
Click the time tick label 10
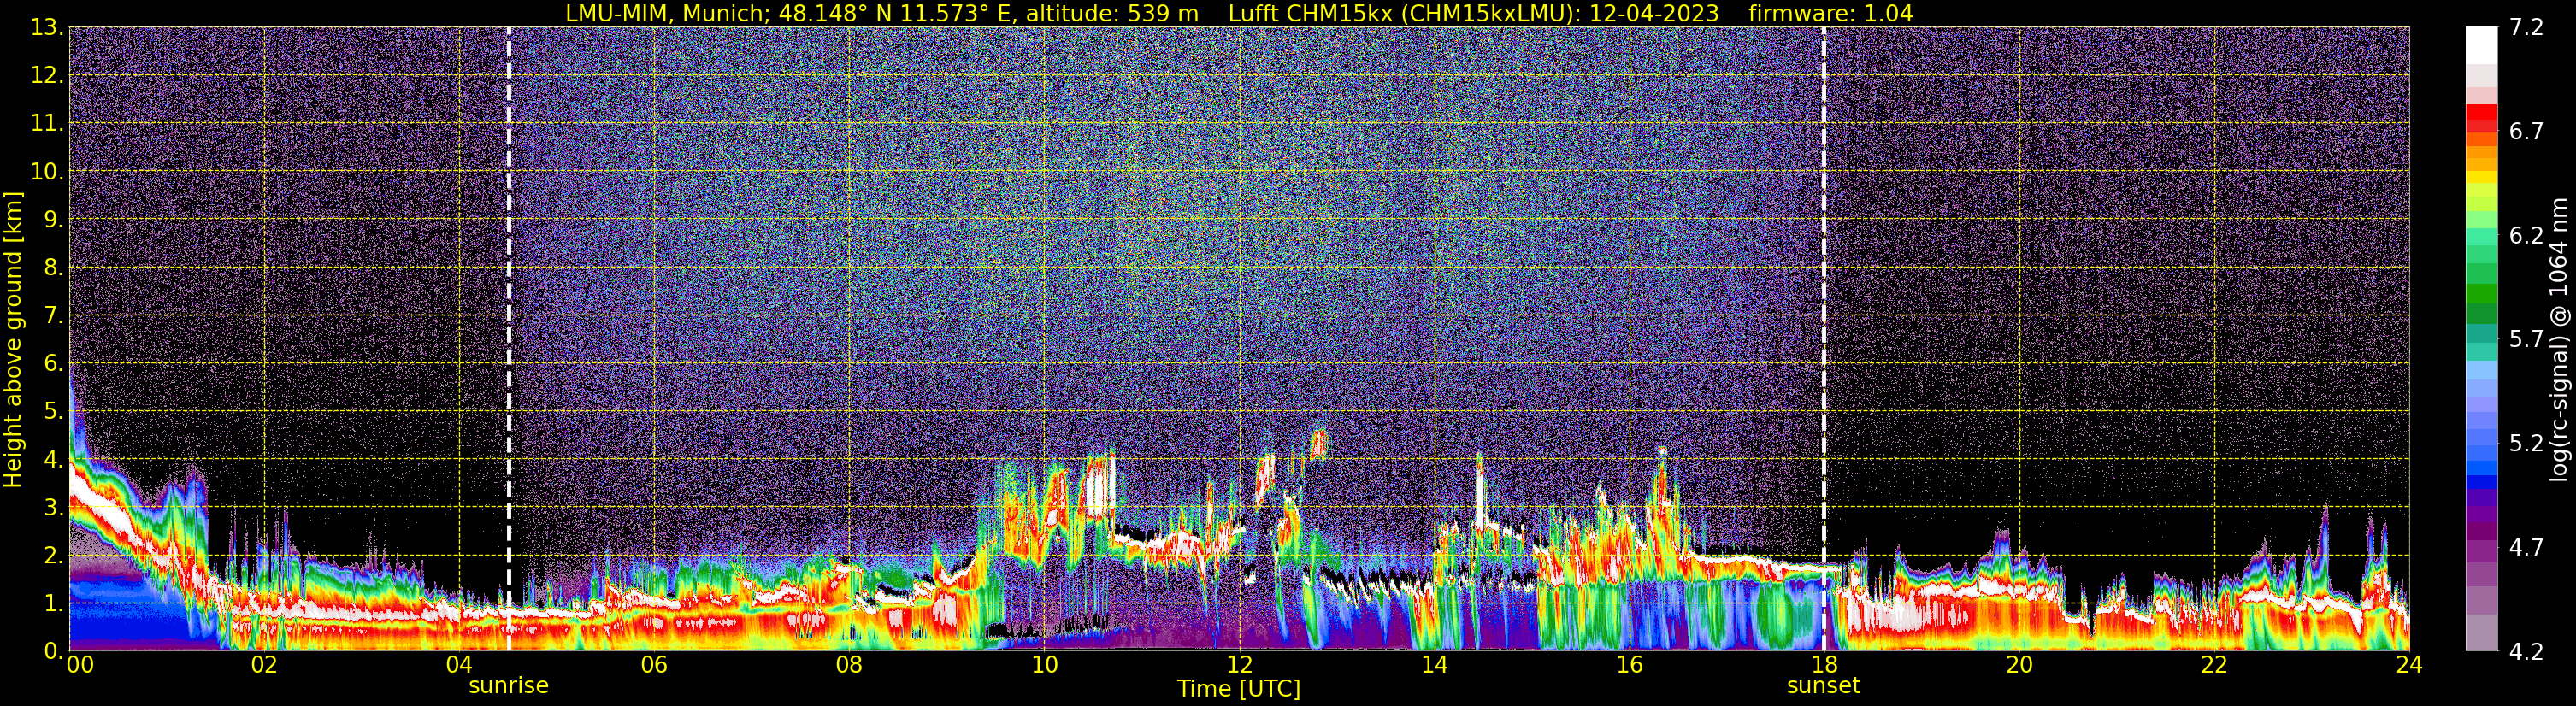[x=1043, y=666]
